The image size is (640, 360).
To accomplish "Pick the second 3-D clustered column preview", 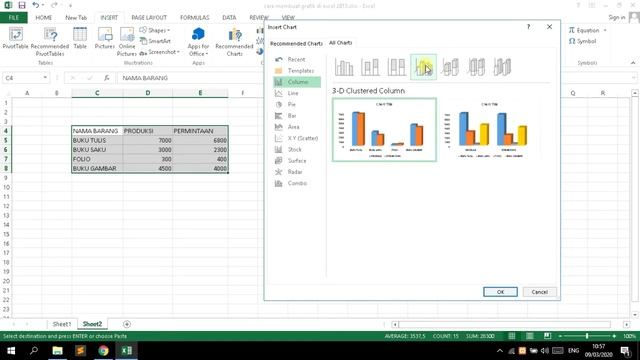I will click(489, 130).
